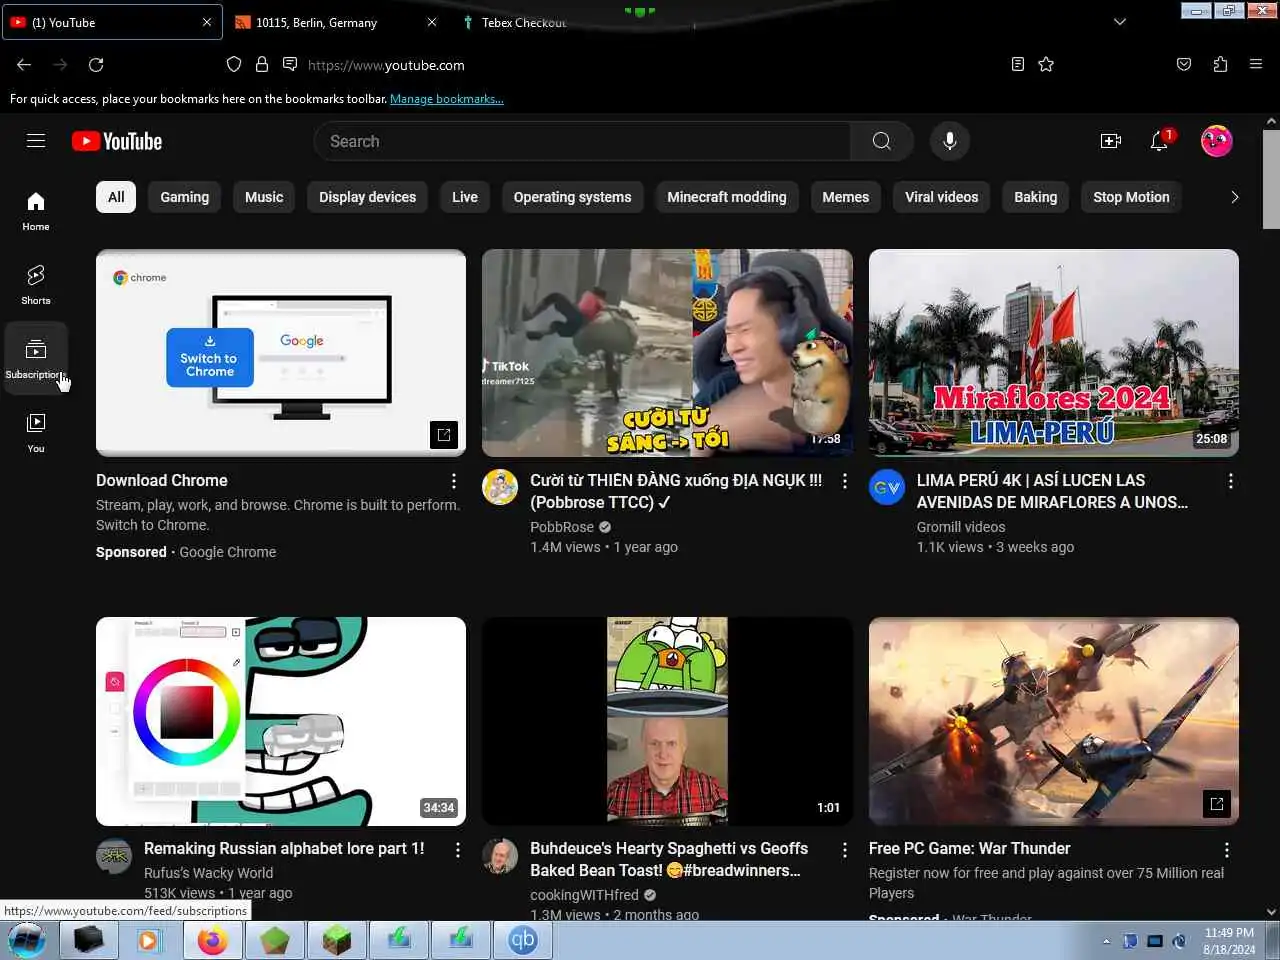Viewport: 1280px width, 960px height.
Task: Click the Manage bookmarks link
Action: click(447, 99)
